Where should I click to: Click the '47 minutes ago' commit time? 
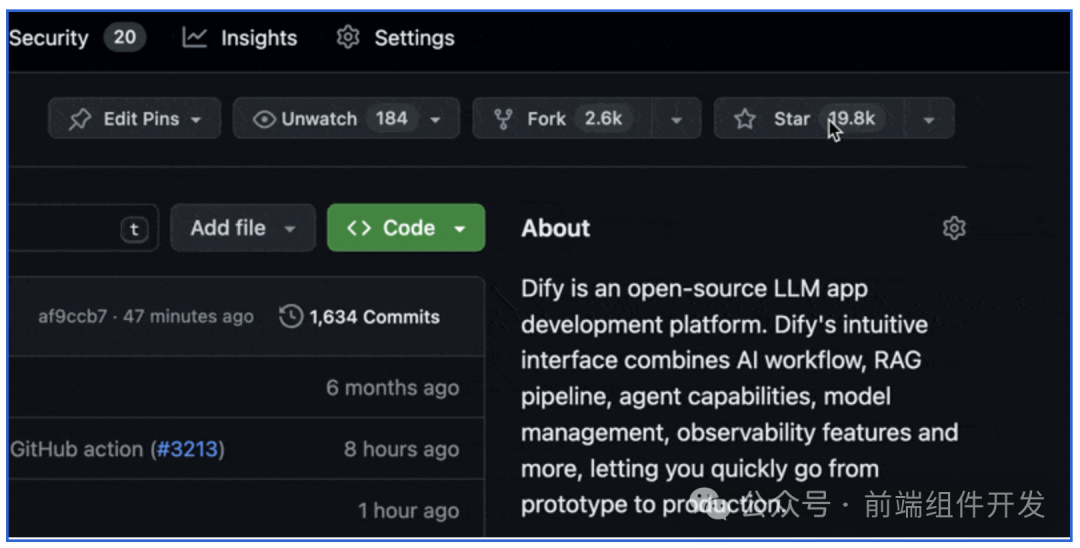coord(188,317)
